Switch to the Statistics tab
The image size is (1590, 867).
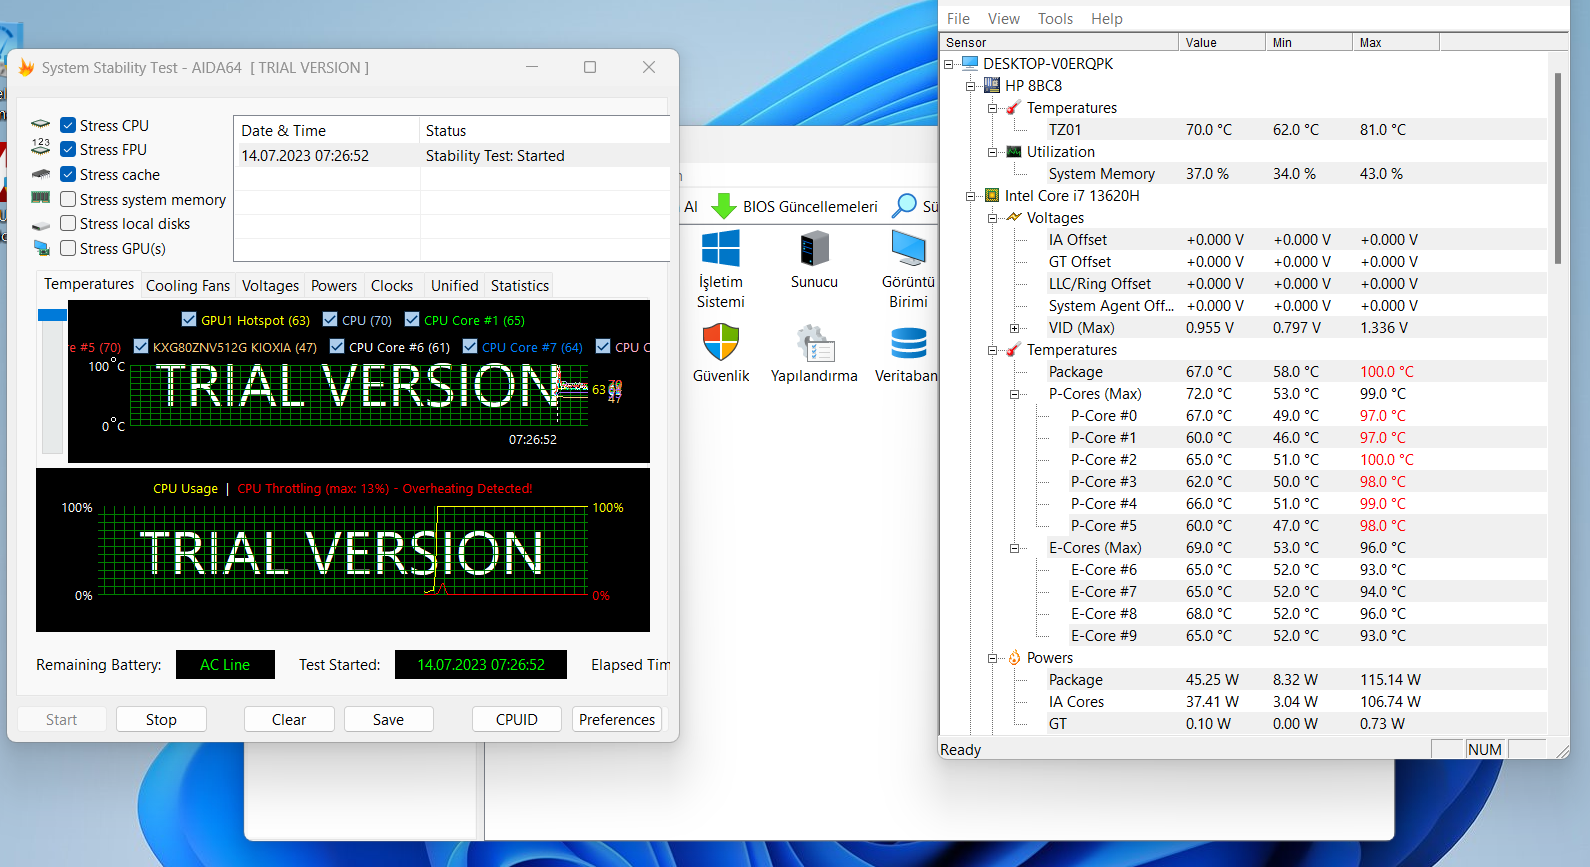click(520, 285)
